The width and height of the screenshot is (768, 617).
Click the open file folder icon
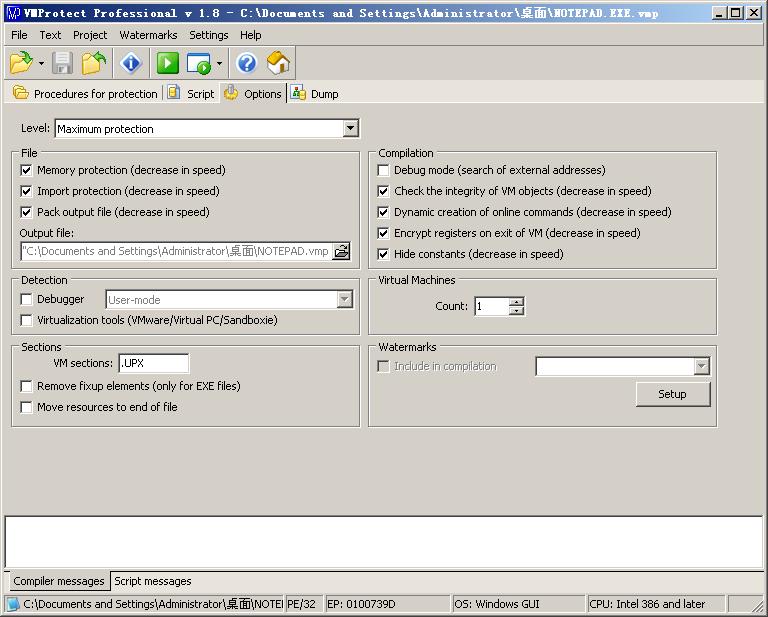(x=21, y=64)
